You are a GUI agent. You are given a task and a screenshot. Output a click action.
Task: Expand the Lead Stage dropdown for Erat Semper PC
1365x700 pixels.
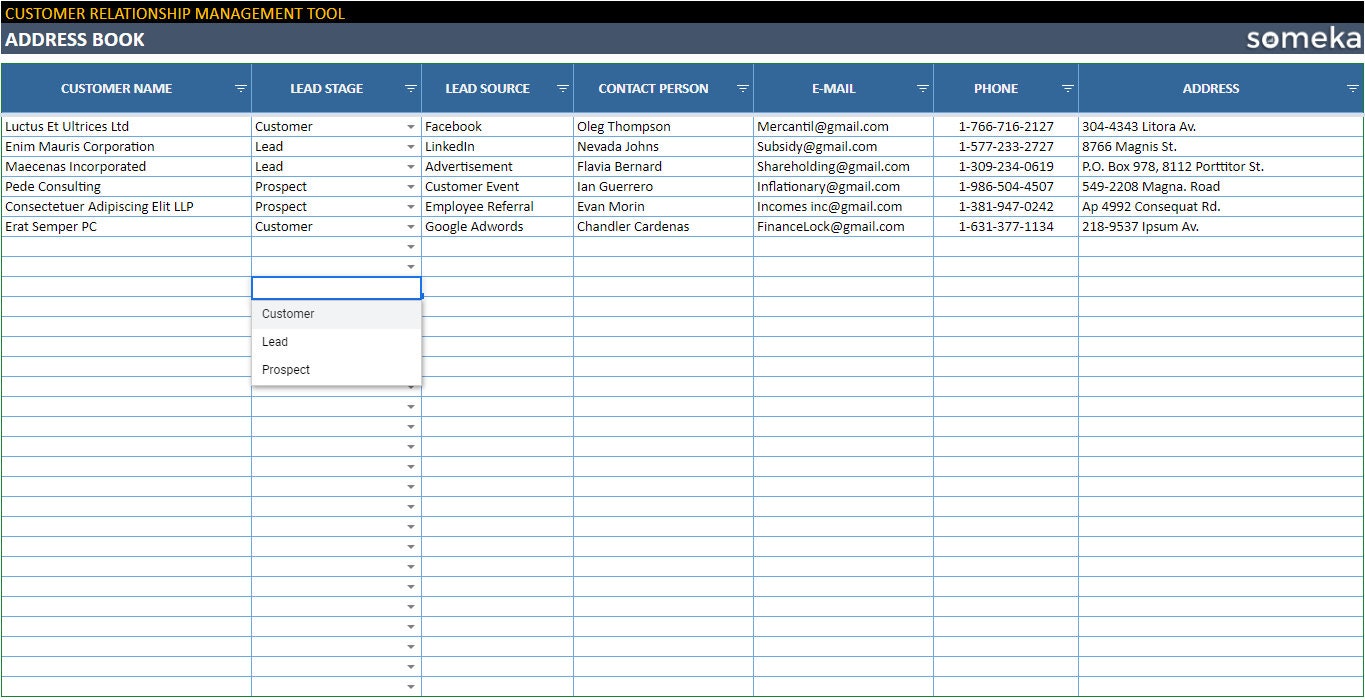410,226
